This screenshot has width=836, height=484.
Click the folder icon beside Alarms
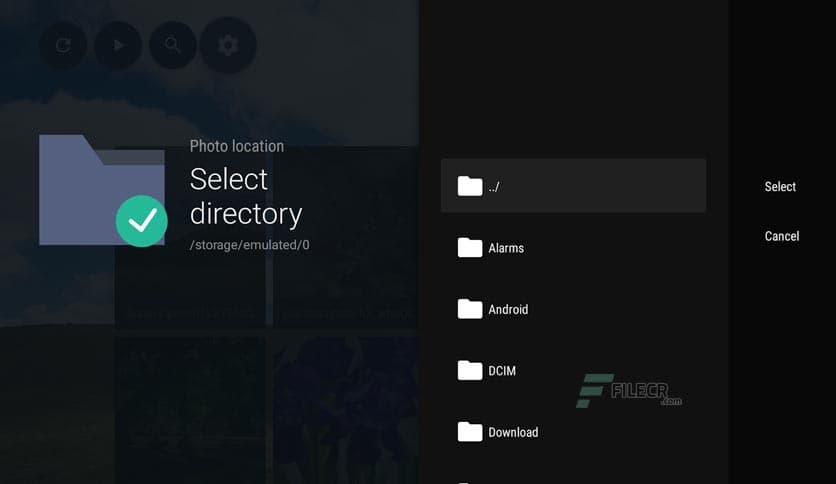[x=470, y=247]
